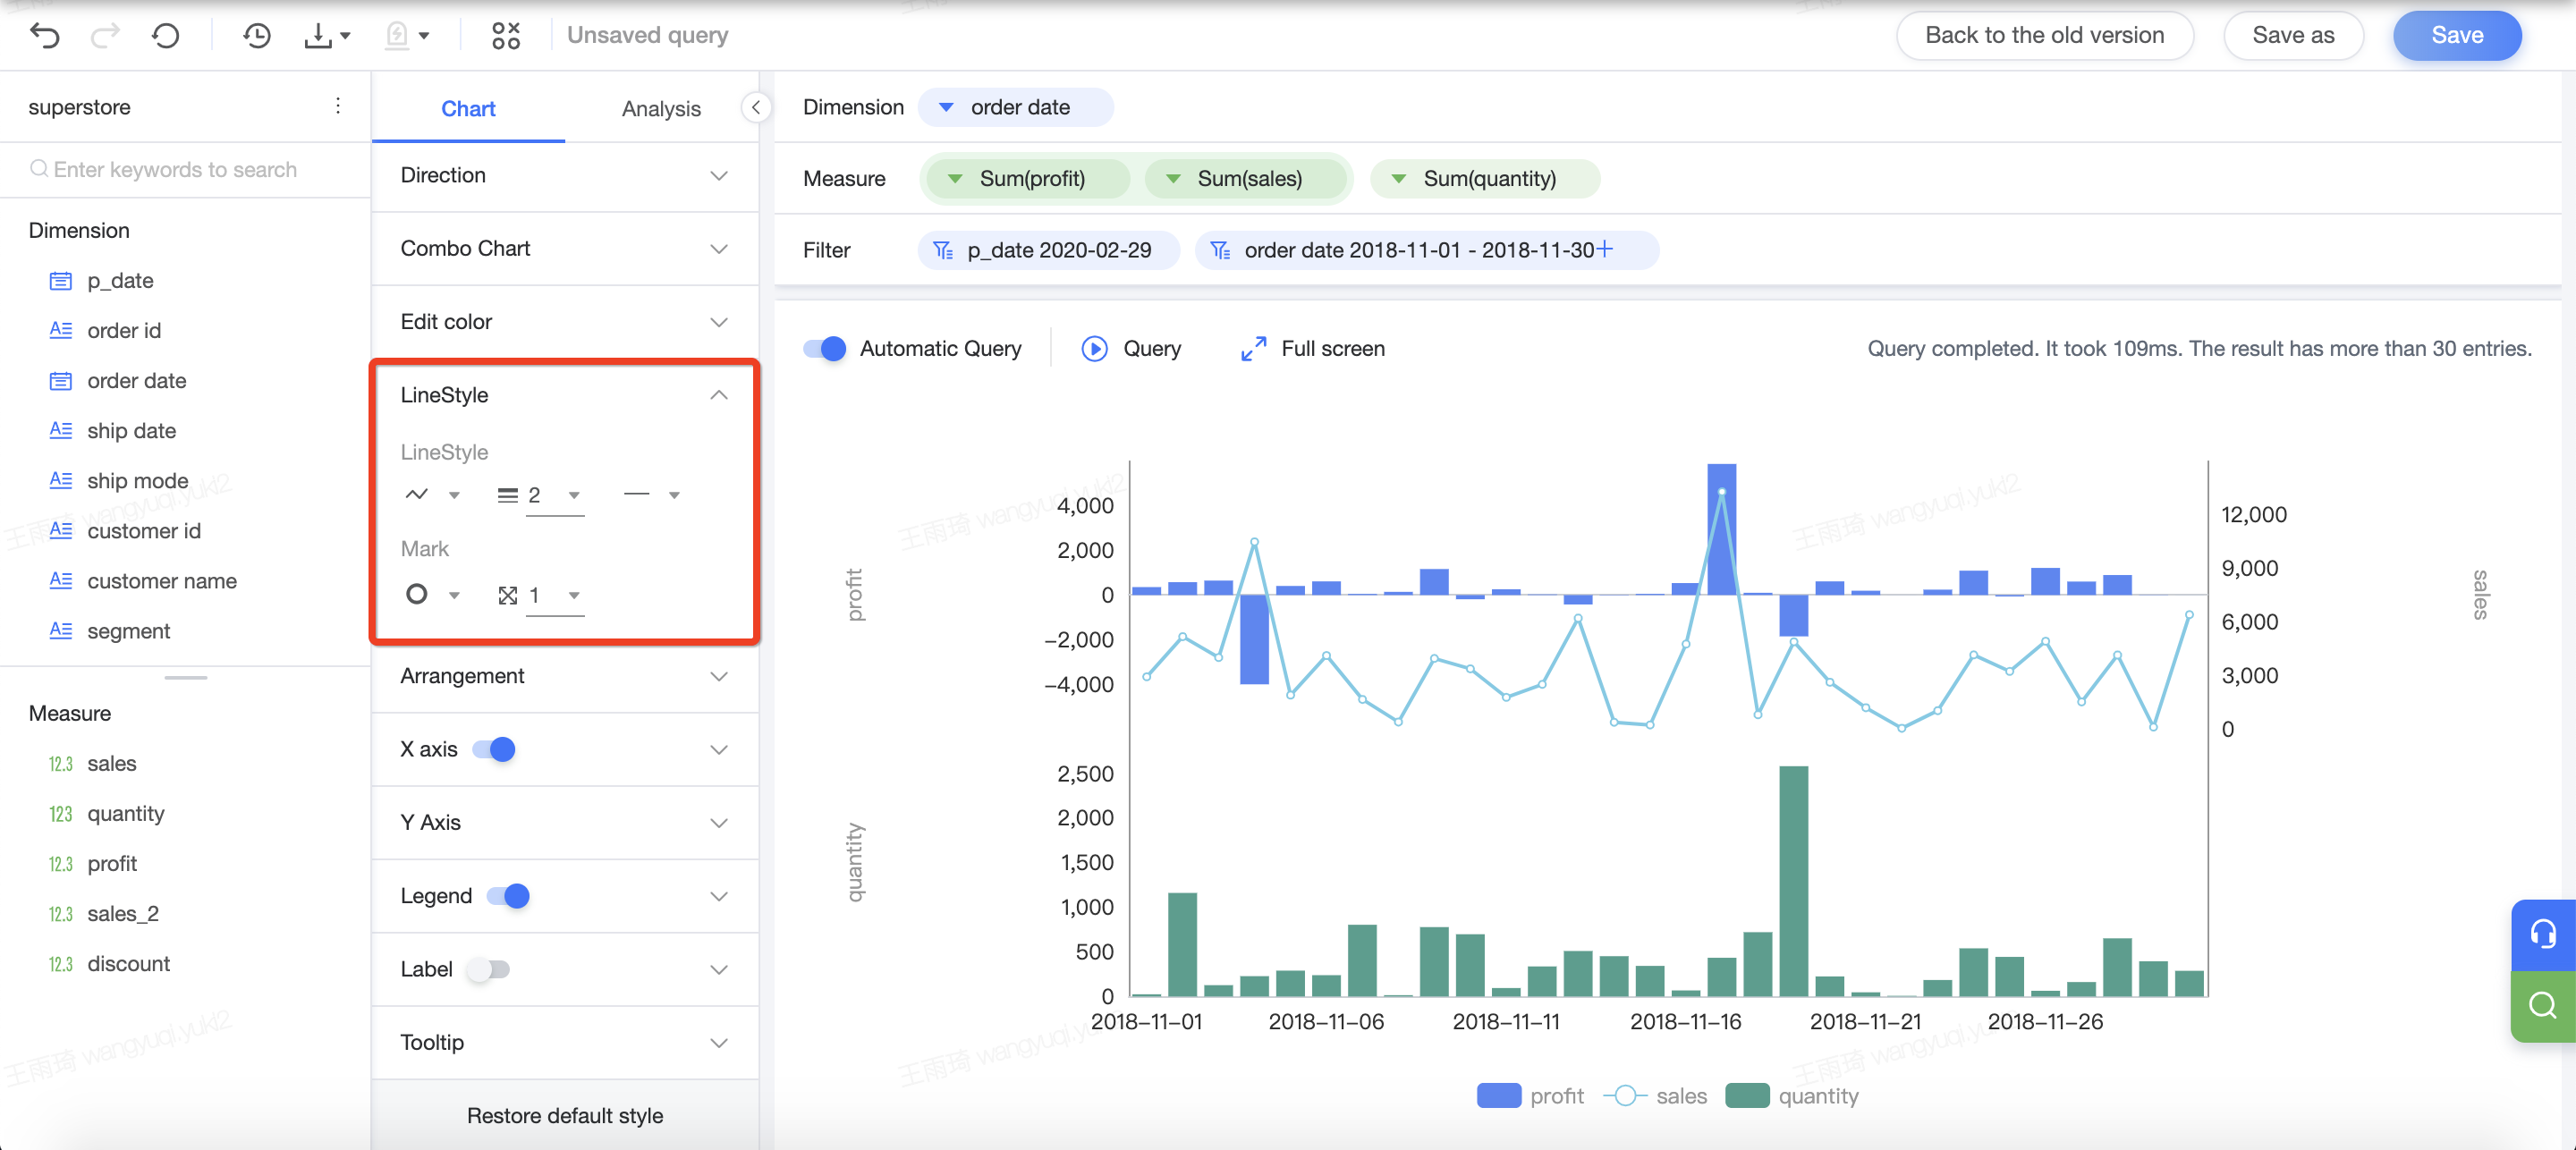Expand the Edit color section

[x=564, y=322]
